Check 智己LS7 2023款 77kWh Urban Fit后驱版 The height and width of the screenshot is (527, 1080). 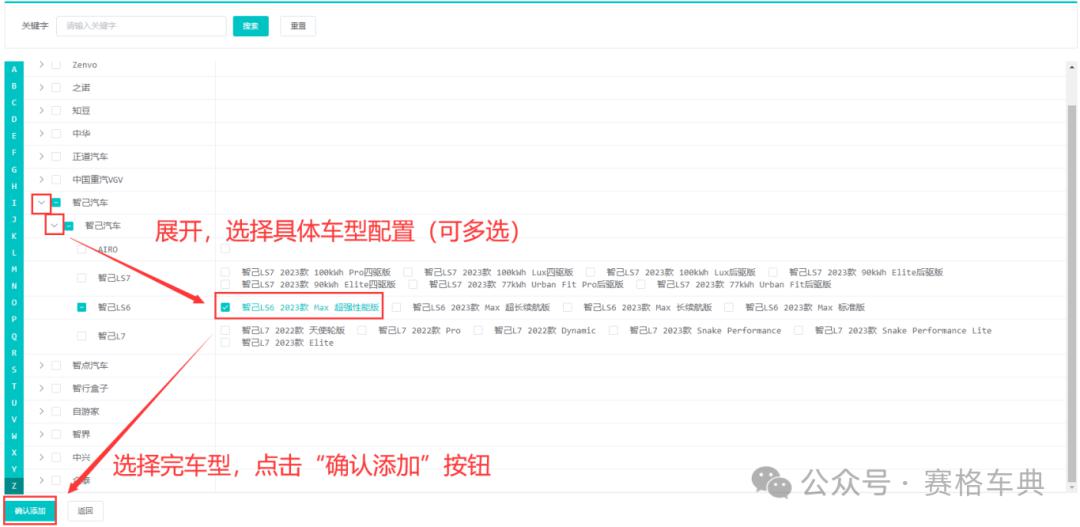click(x=641, y=284)
